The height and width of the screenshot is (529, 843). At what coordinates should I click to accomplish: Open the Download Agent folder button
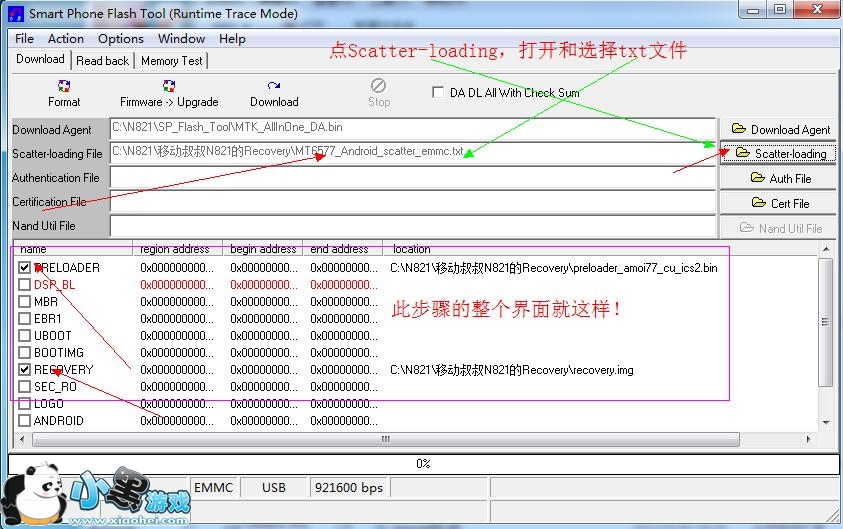click(x=778, y=130)
